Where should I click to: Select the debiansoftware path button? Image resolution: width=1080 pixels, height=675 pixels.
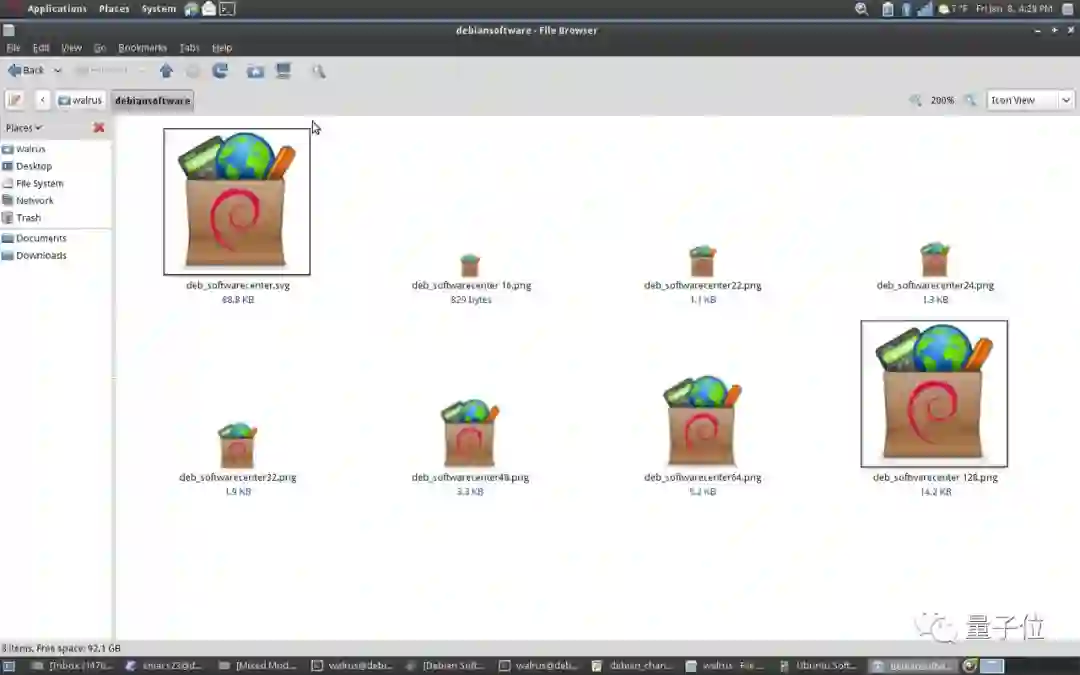[152, 101]
